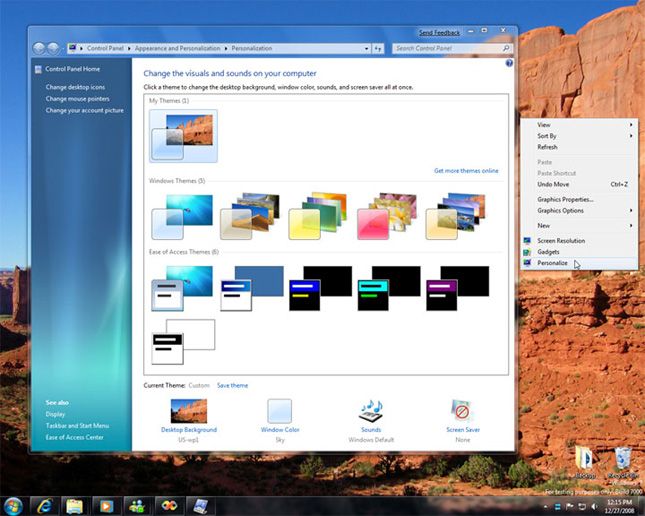Select the yellow-green Windows theme thumbnail

(318, 216)
